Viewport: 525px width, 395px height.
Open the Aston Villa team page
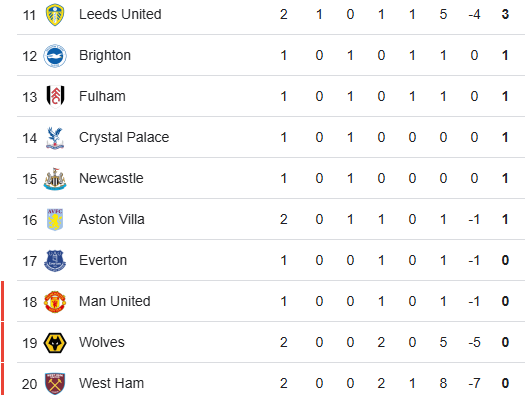point(112,220)
